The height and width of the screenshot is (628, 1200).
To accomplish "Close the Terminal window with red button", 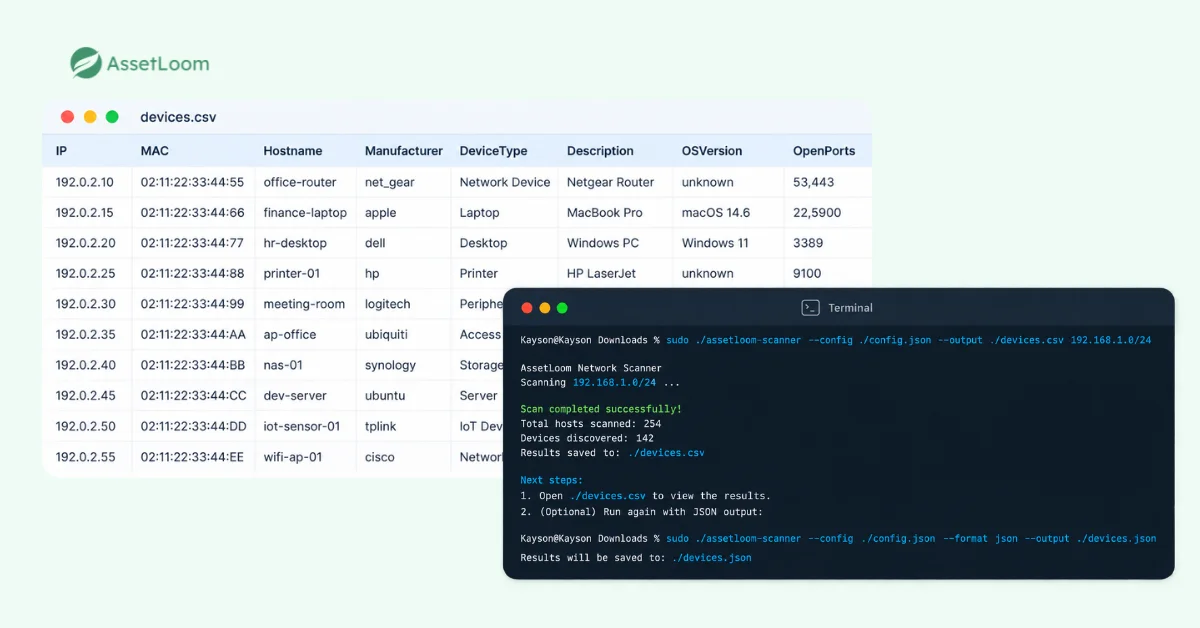I will coord(527,308).
